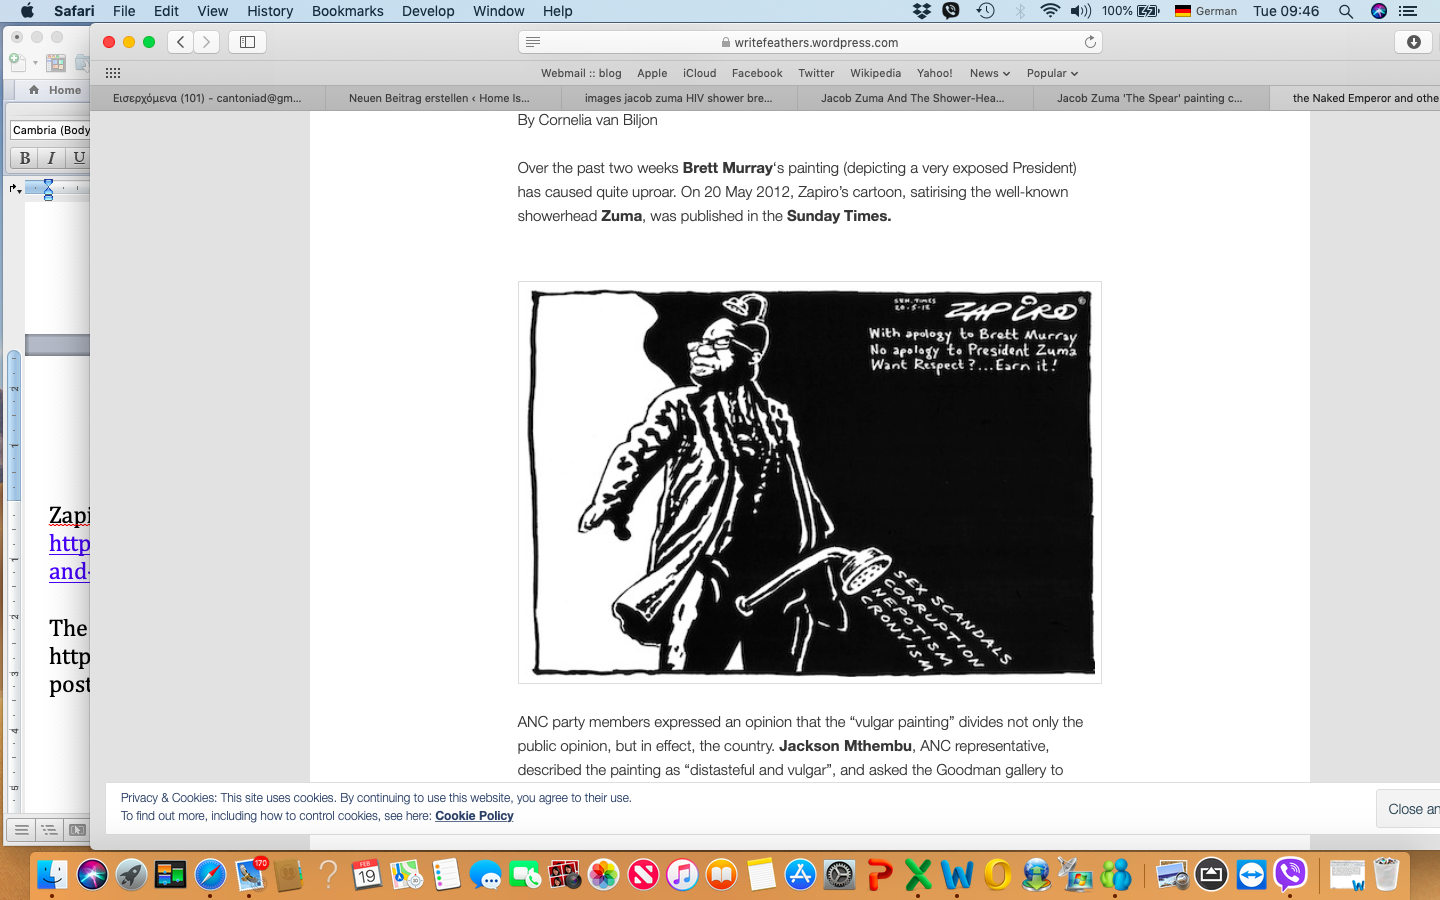The image size is (1440, 900).
Task: Switch to images jacob zuma HIV tab
Action: tap(679, 98)
